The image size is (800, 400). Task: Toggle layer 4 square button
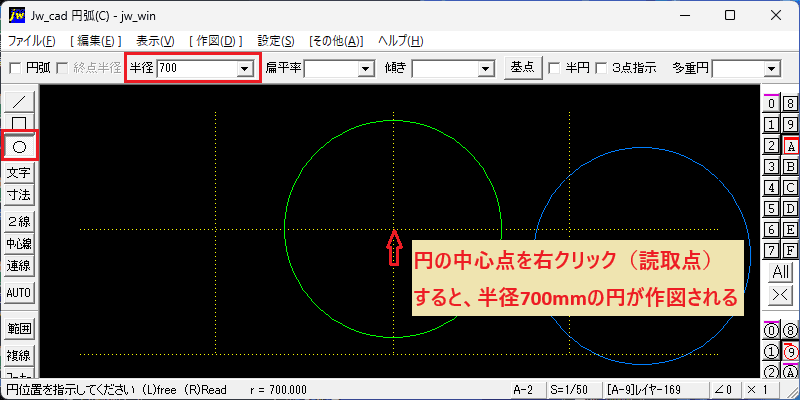click(771, 188)
